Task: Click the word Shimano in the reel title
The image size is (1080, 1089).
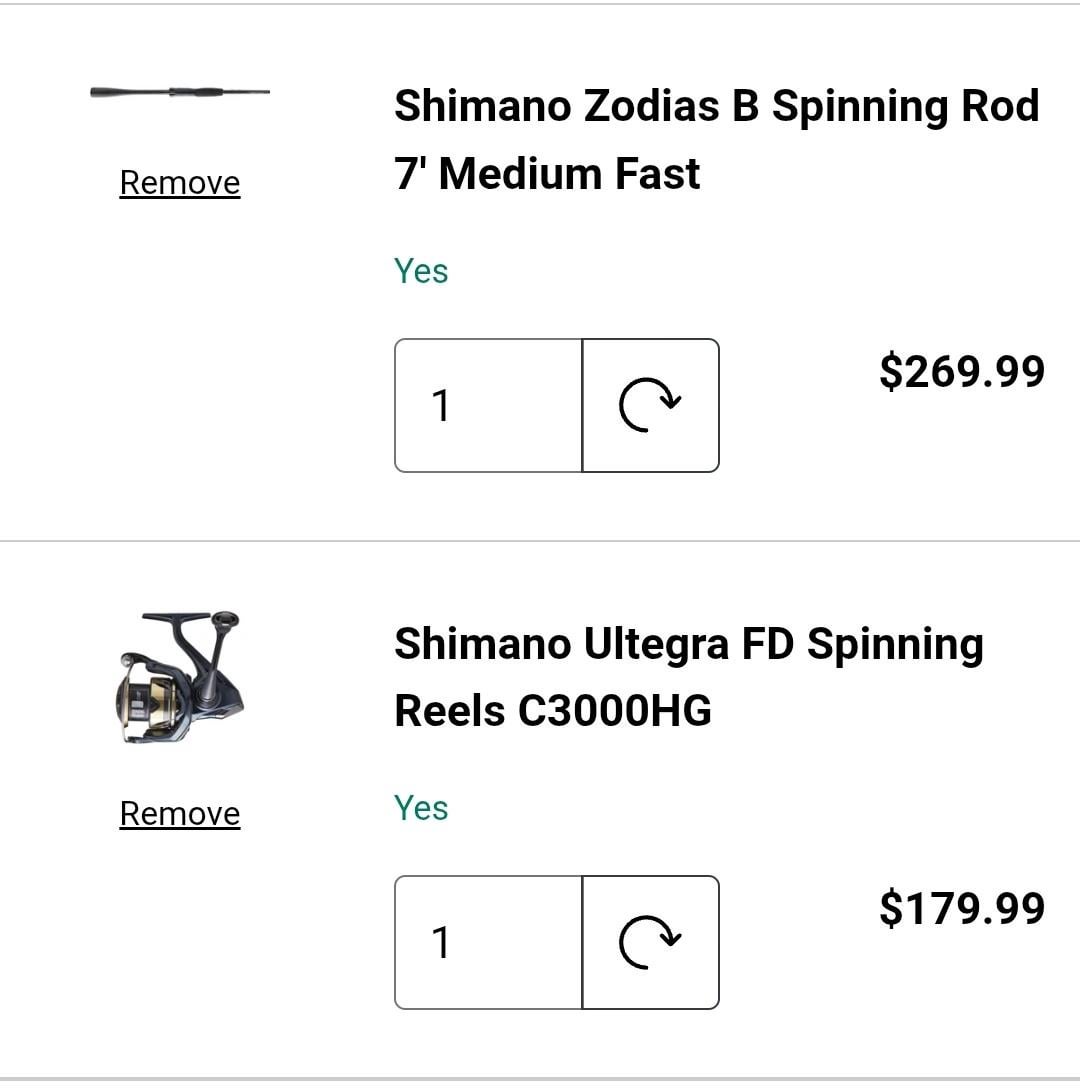Action: click(x=481, y=643)
